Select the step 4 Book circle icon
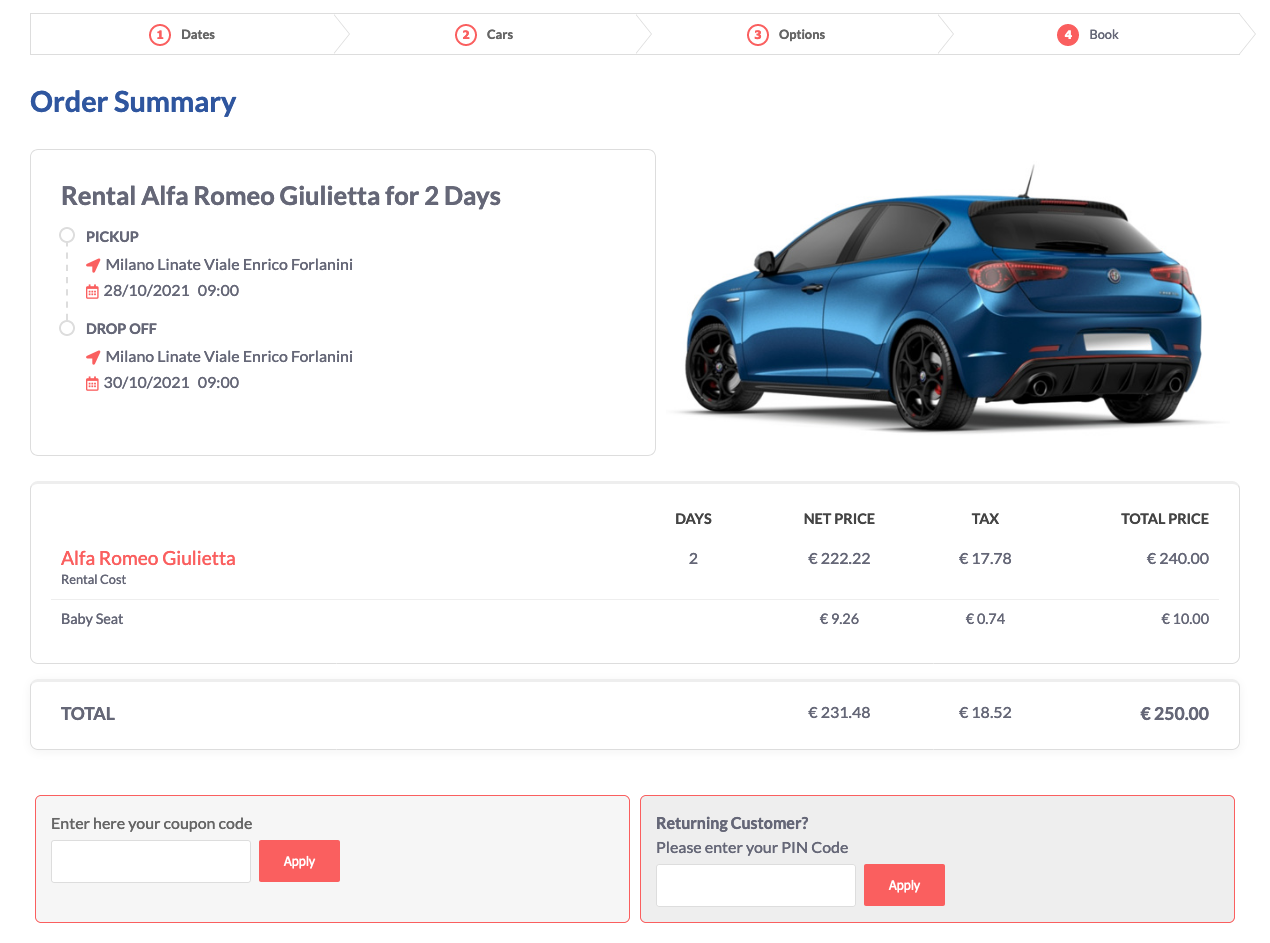 pos(1066,34)
